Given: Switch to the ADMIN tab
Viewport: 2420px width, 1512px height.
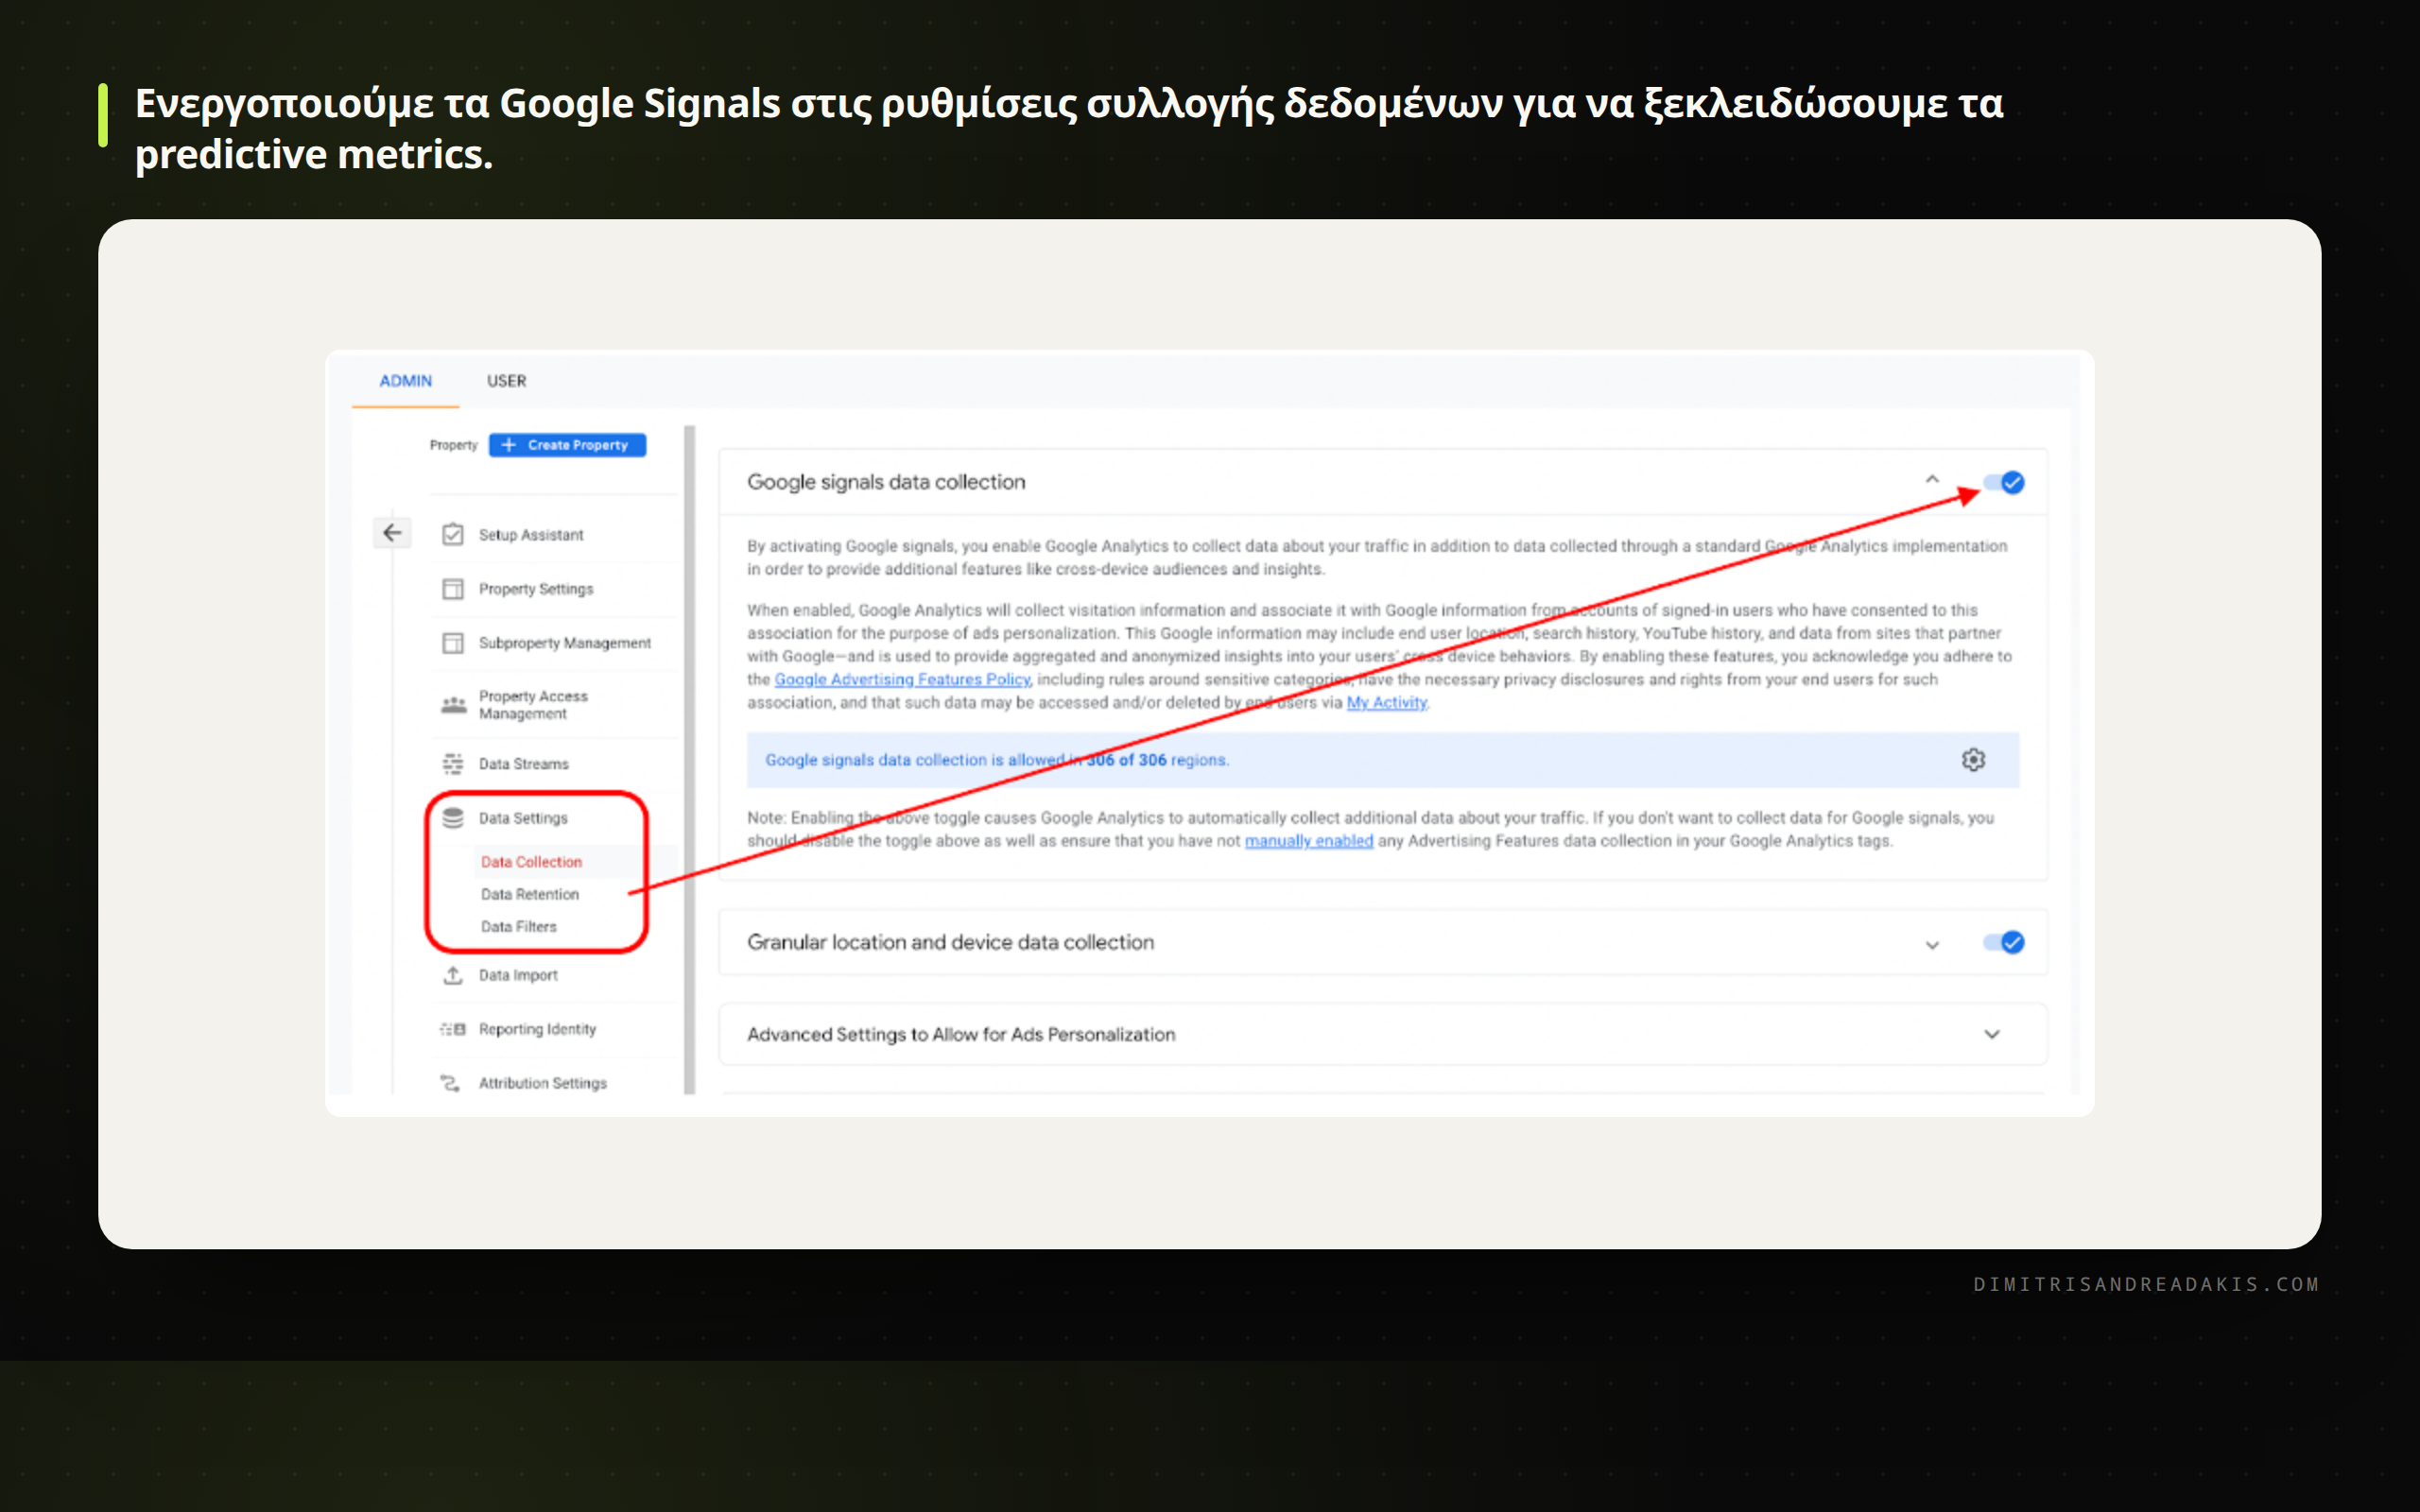Looking at the screenshot, I should 405,381.
